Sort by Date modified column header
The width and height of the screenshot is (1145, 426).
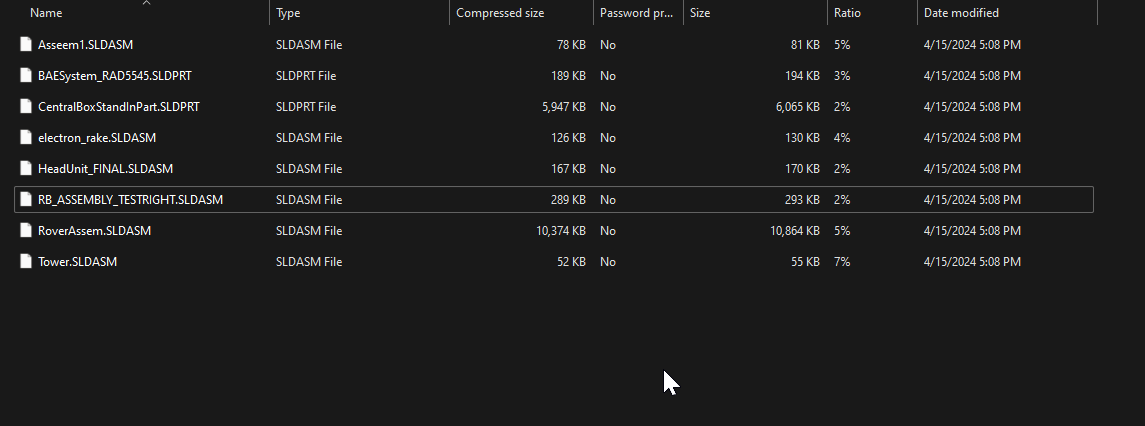961,13
